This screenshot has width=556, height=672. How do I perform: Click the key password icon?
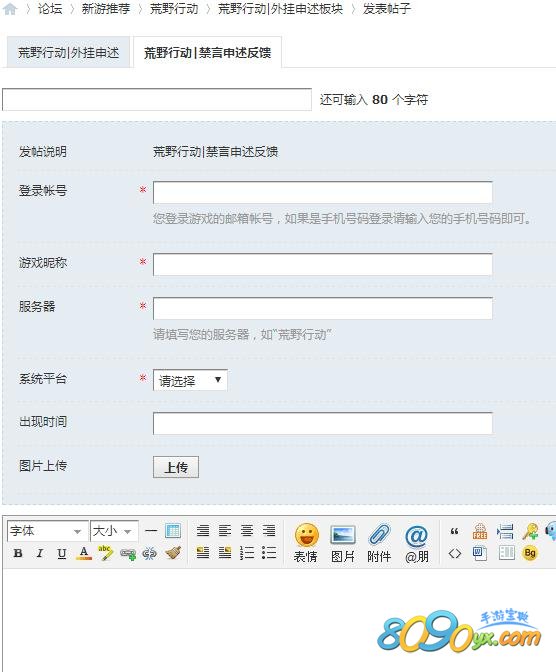coord(530,531)
